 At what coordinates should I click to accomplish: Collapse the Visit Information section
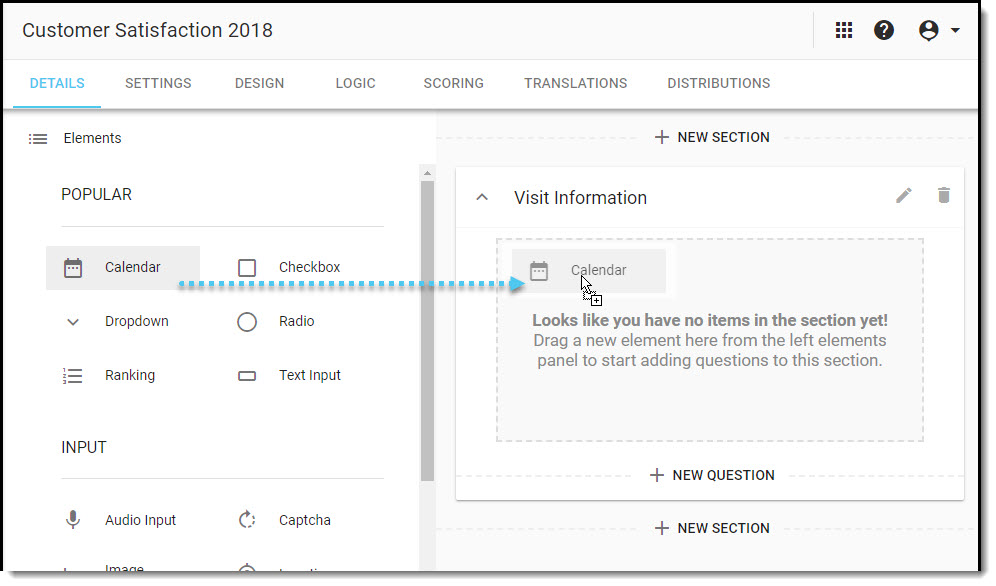coord(482,197)
